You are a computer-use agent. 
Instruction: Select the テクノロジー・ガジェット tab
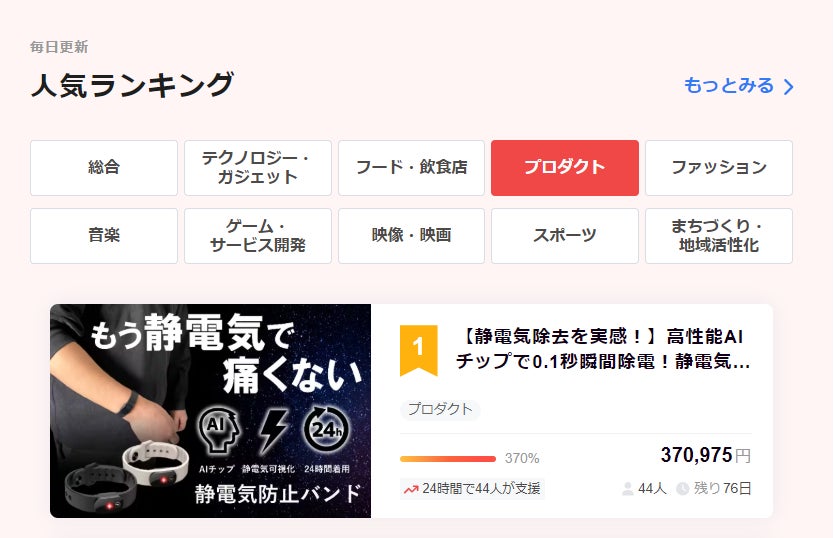pos(257,168)
